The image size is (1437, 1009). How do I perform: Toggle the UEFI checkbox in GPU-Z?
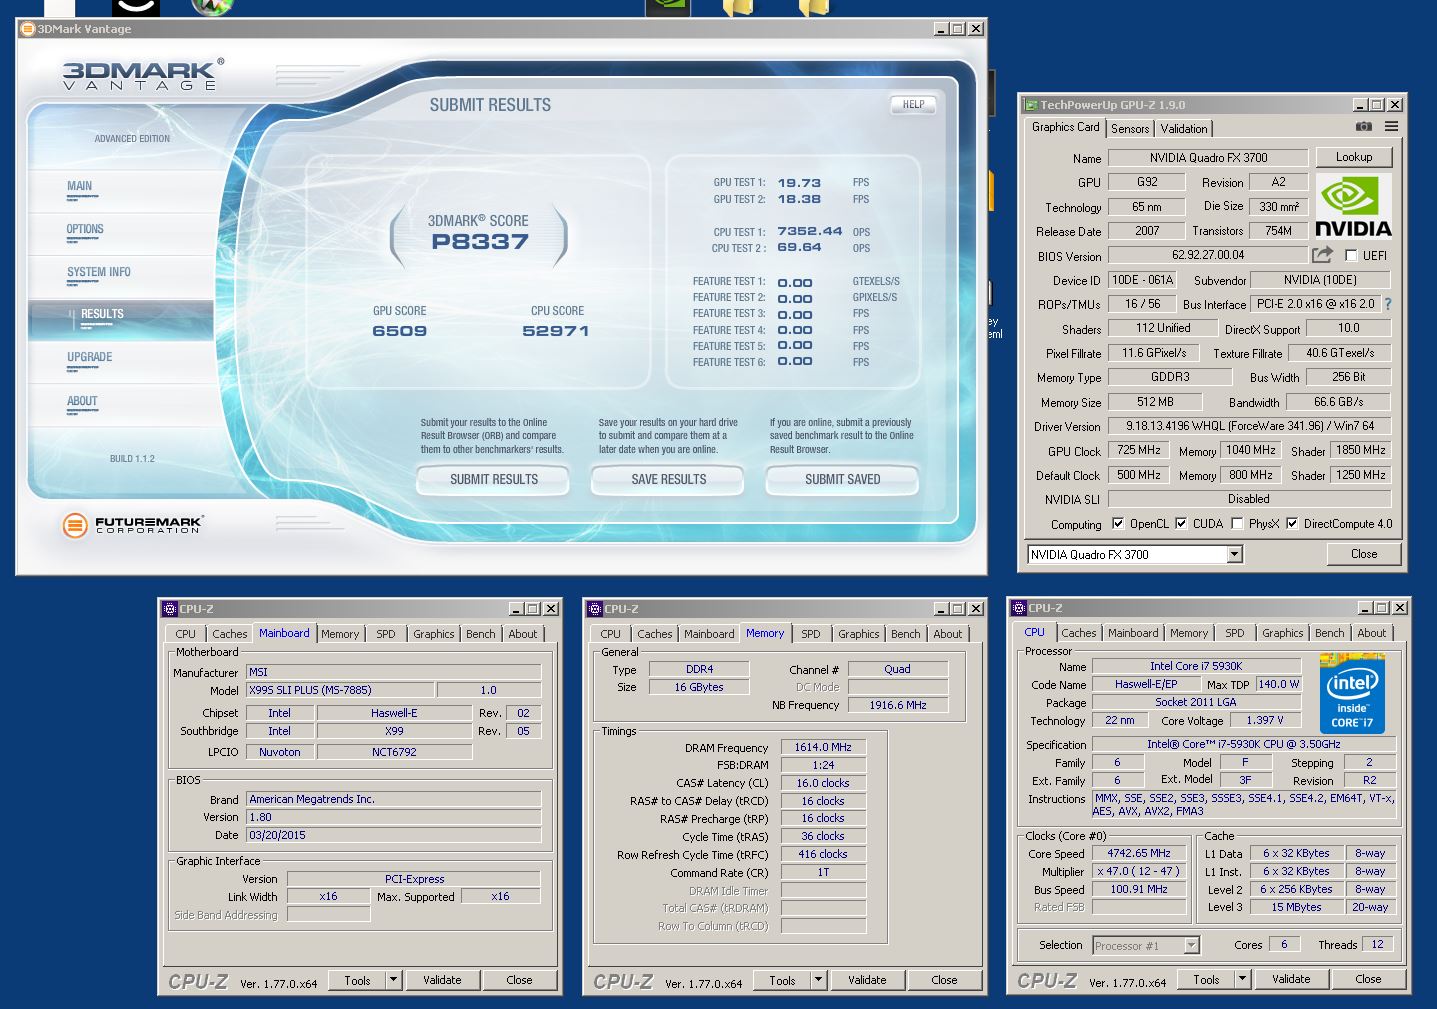tap(1352, 255)
